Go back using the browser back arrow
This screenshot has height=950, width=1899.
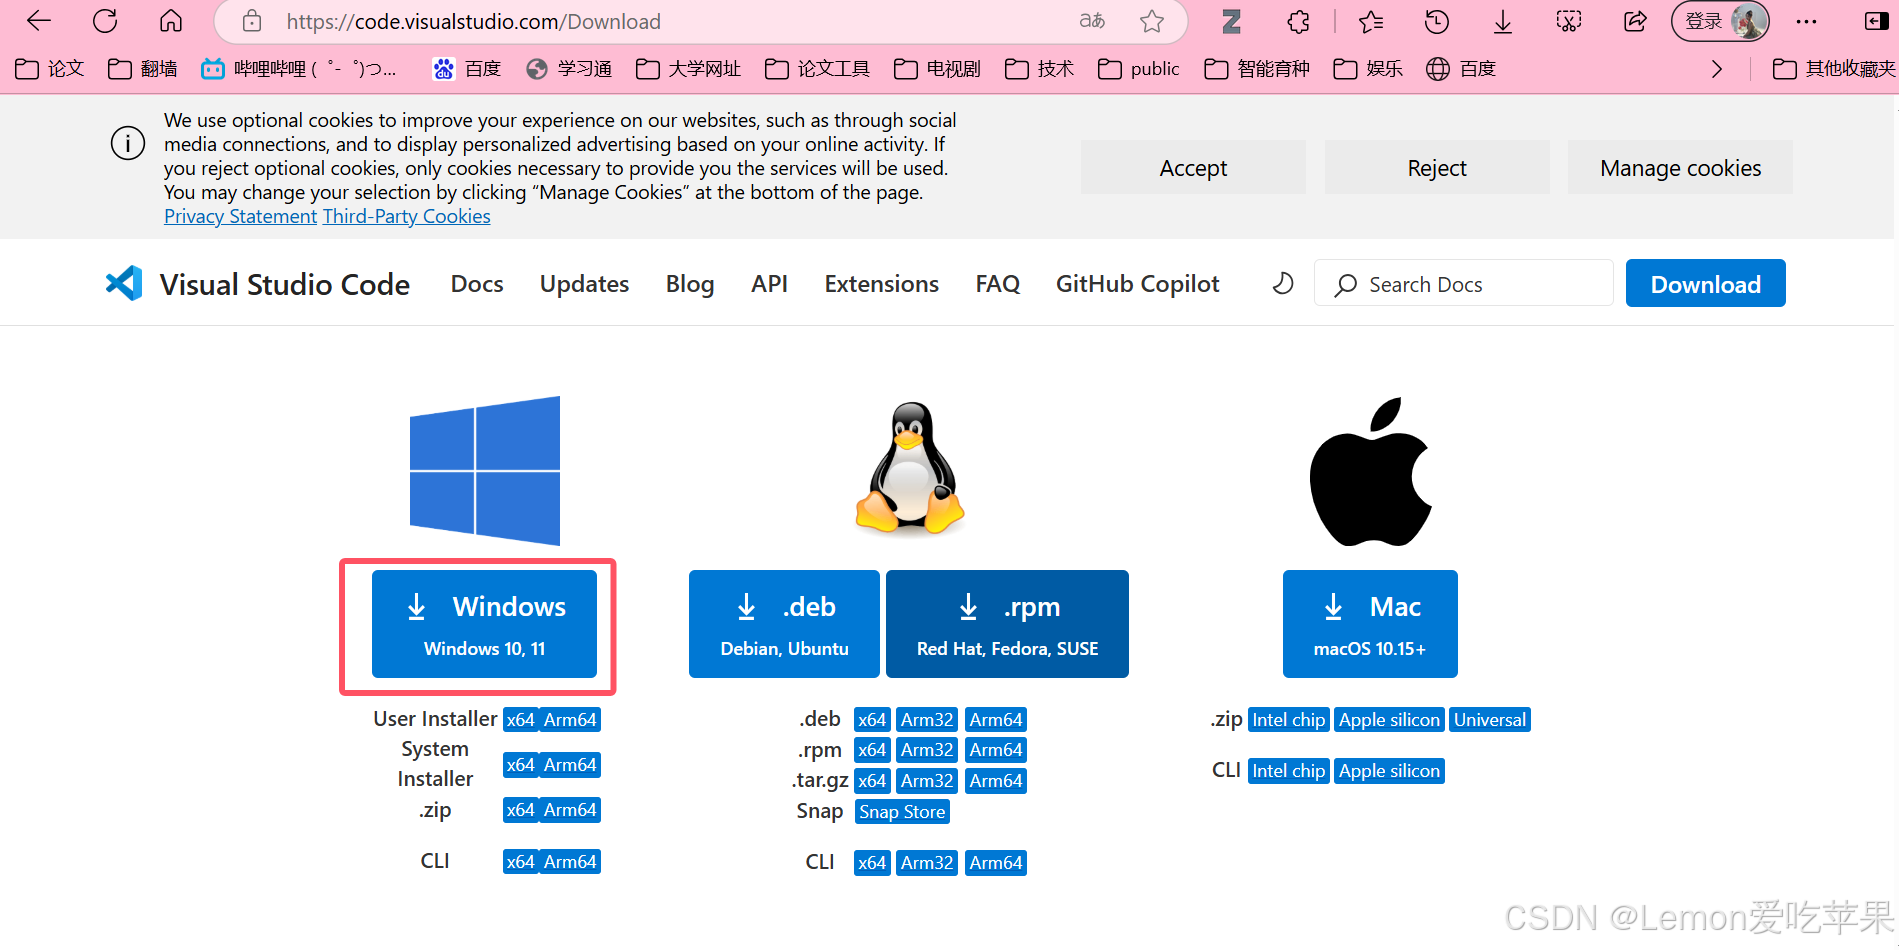tap(39, 21)
